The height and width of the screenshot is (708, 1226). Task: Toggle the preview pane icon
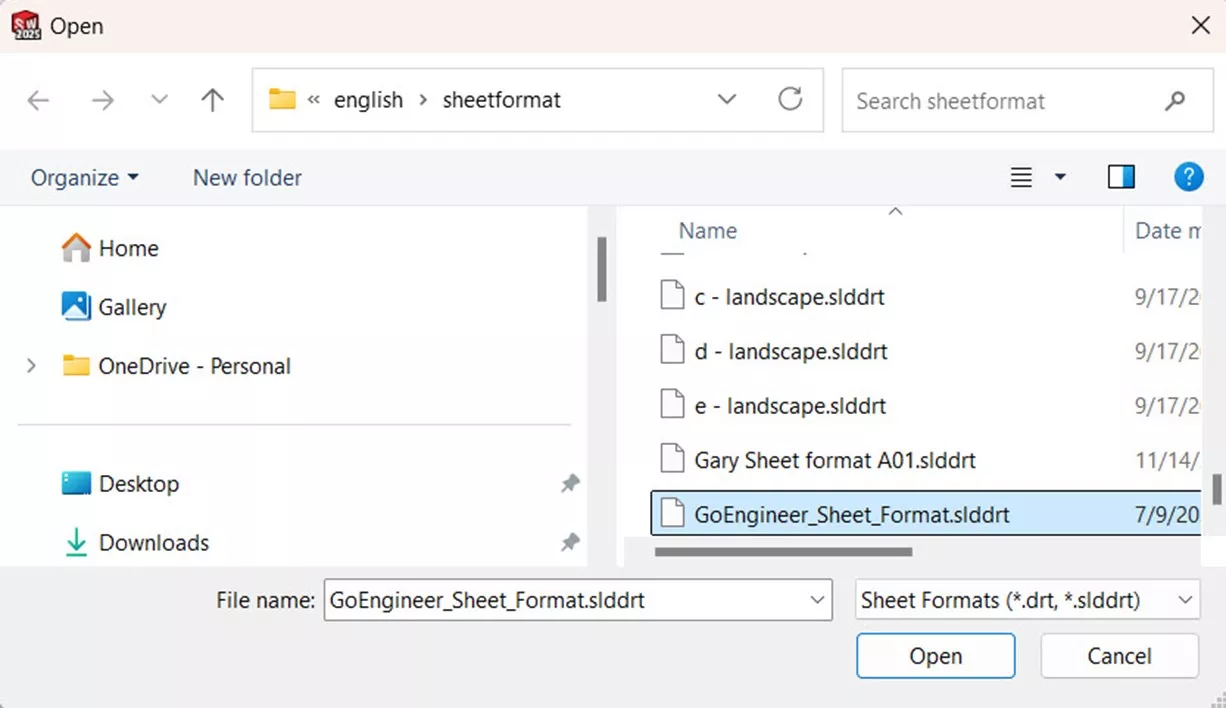[x=1121, y=176]
